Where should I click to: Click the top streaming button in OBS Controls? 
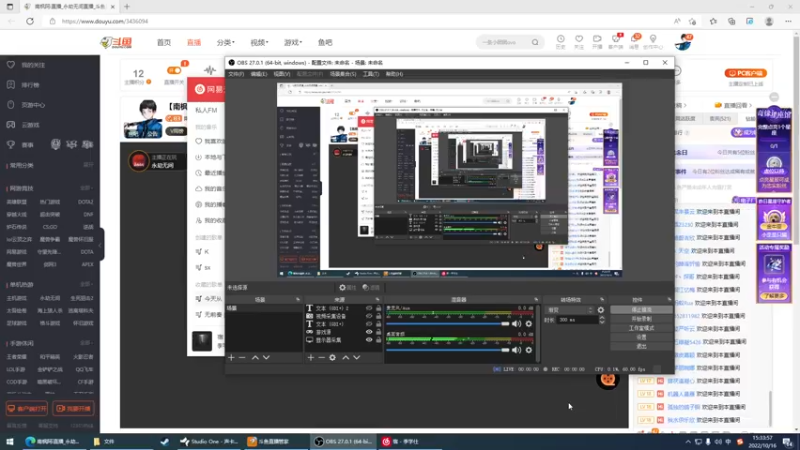click(641, 310)
